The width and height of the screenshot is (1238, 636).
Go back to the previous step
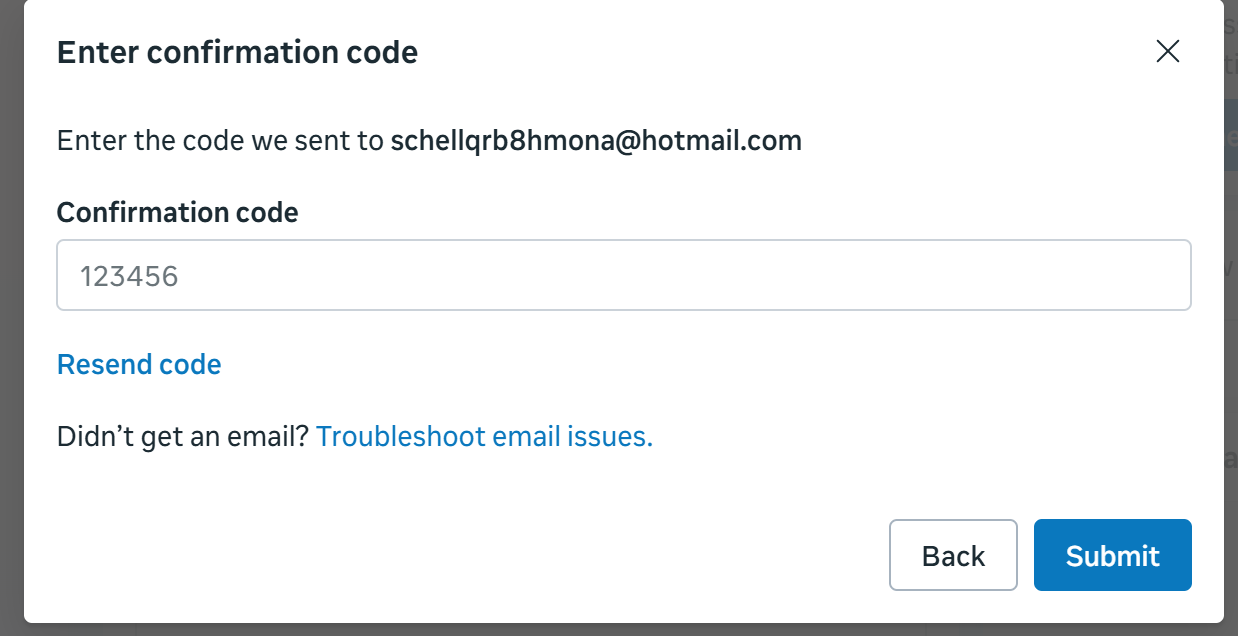[952, 555]
